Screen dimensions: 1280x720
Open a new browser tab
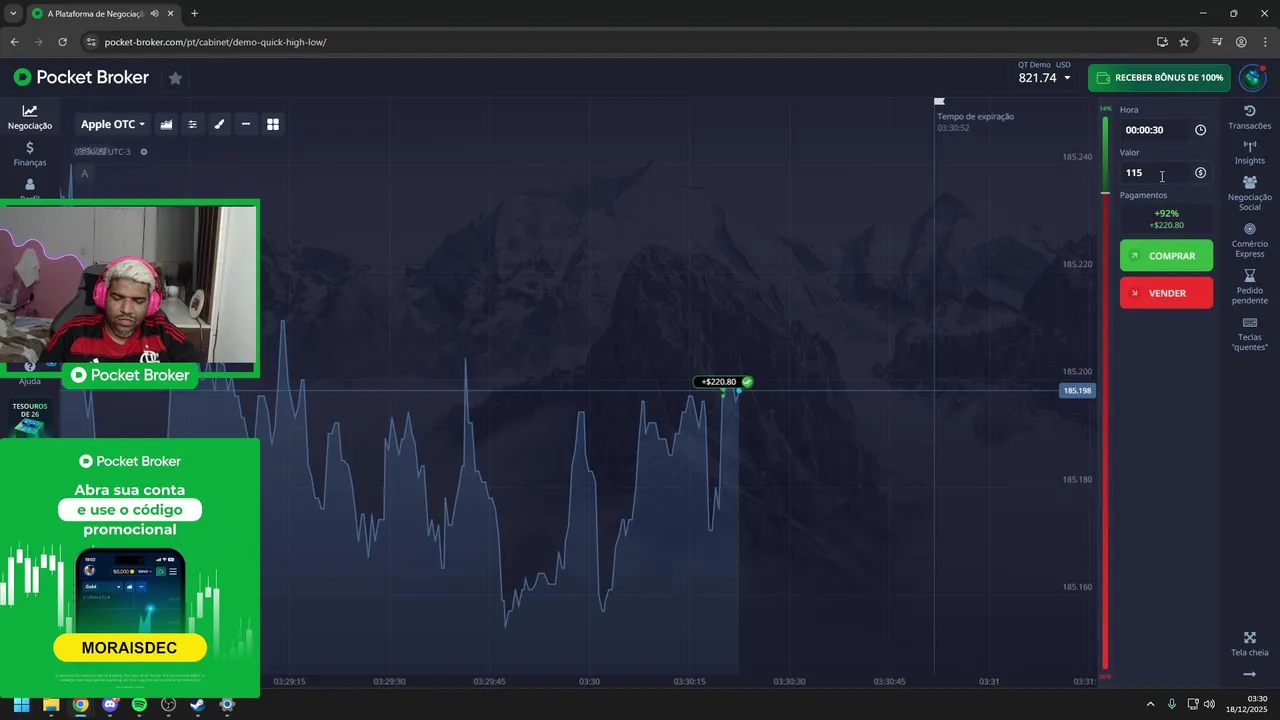pos(194,14)
